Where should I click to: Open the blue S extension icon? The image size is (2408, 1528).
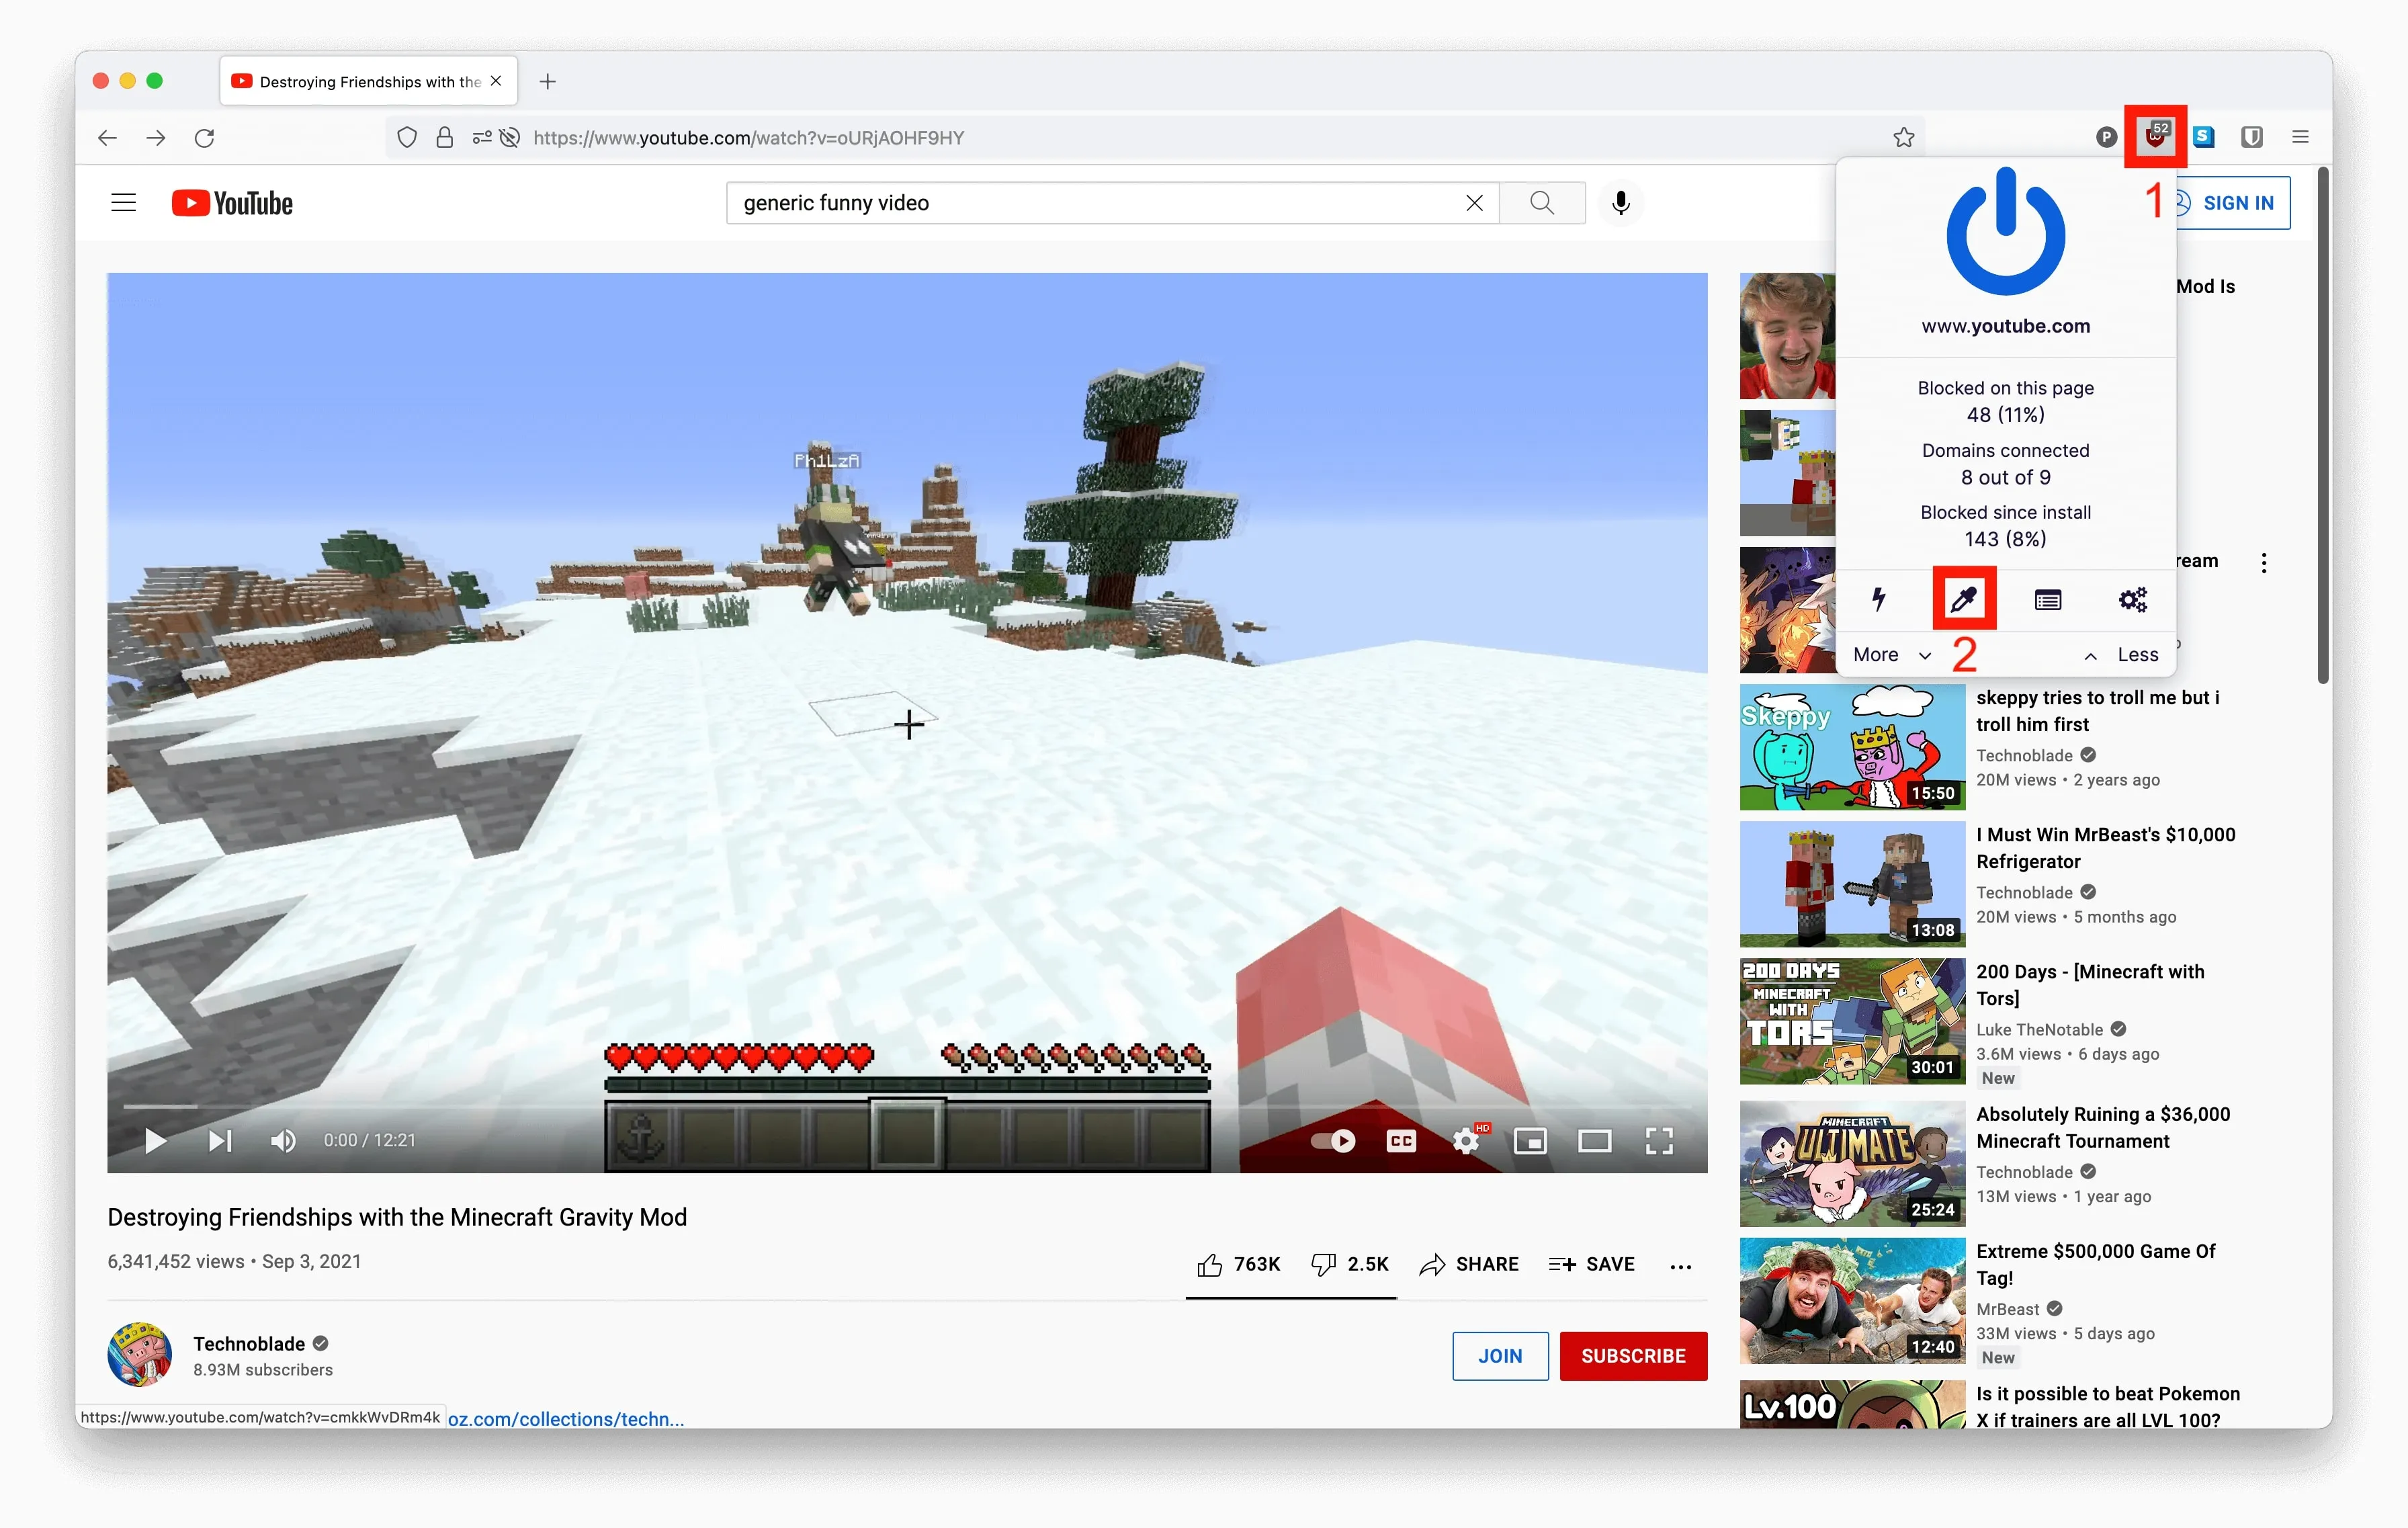coord(2203,137)
